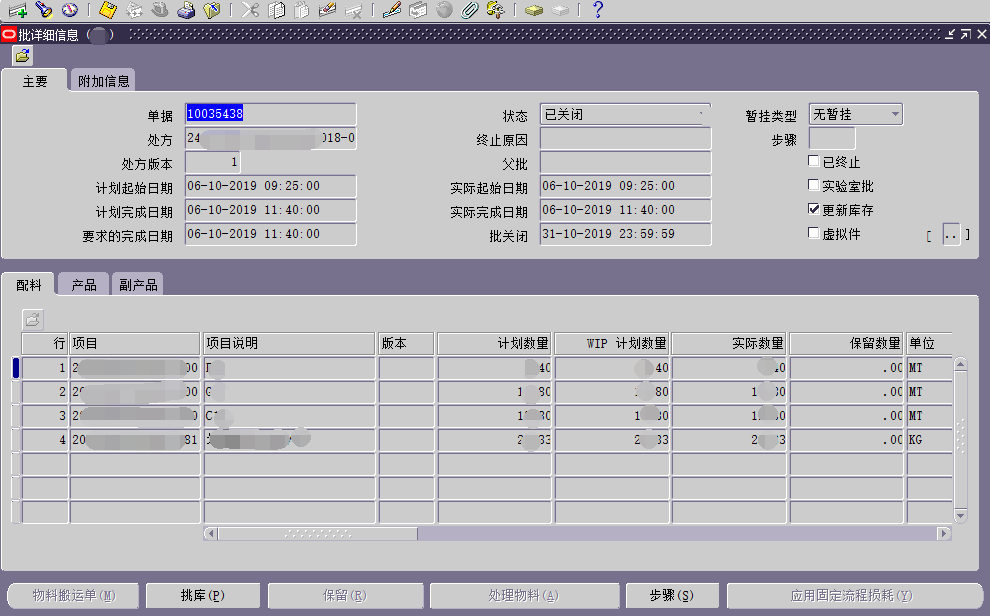Click the Cut scissors icon

pyautogui.click(x=251, y=11)
